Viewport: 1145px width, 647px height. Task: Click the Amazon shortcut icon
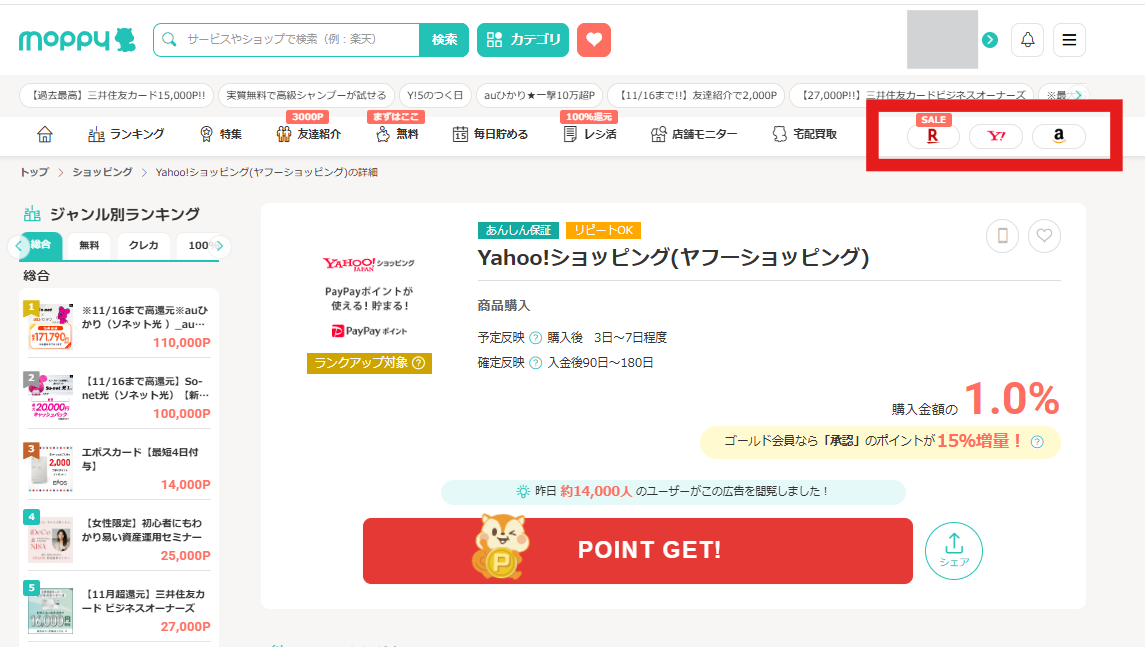[1058, 136]
